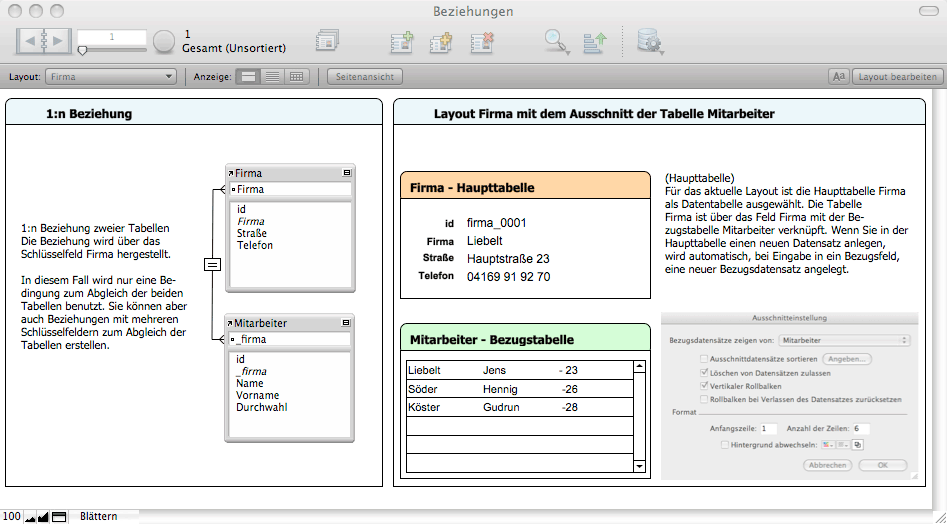The height and width of the screenshot is (524, 947).
Task: Click the portal scrollbar down arrow
Action: [x=640, y=466]
